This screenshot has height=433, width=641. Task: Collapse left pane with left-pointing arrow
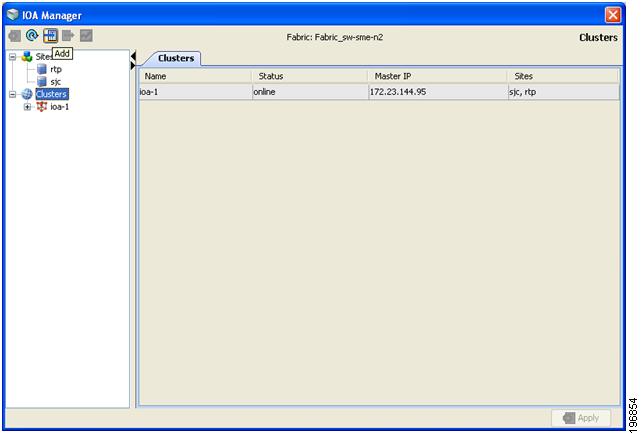point(133,56)
